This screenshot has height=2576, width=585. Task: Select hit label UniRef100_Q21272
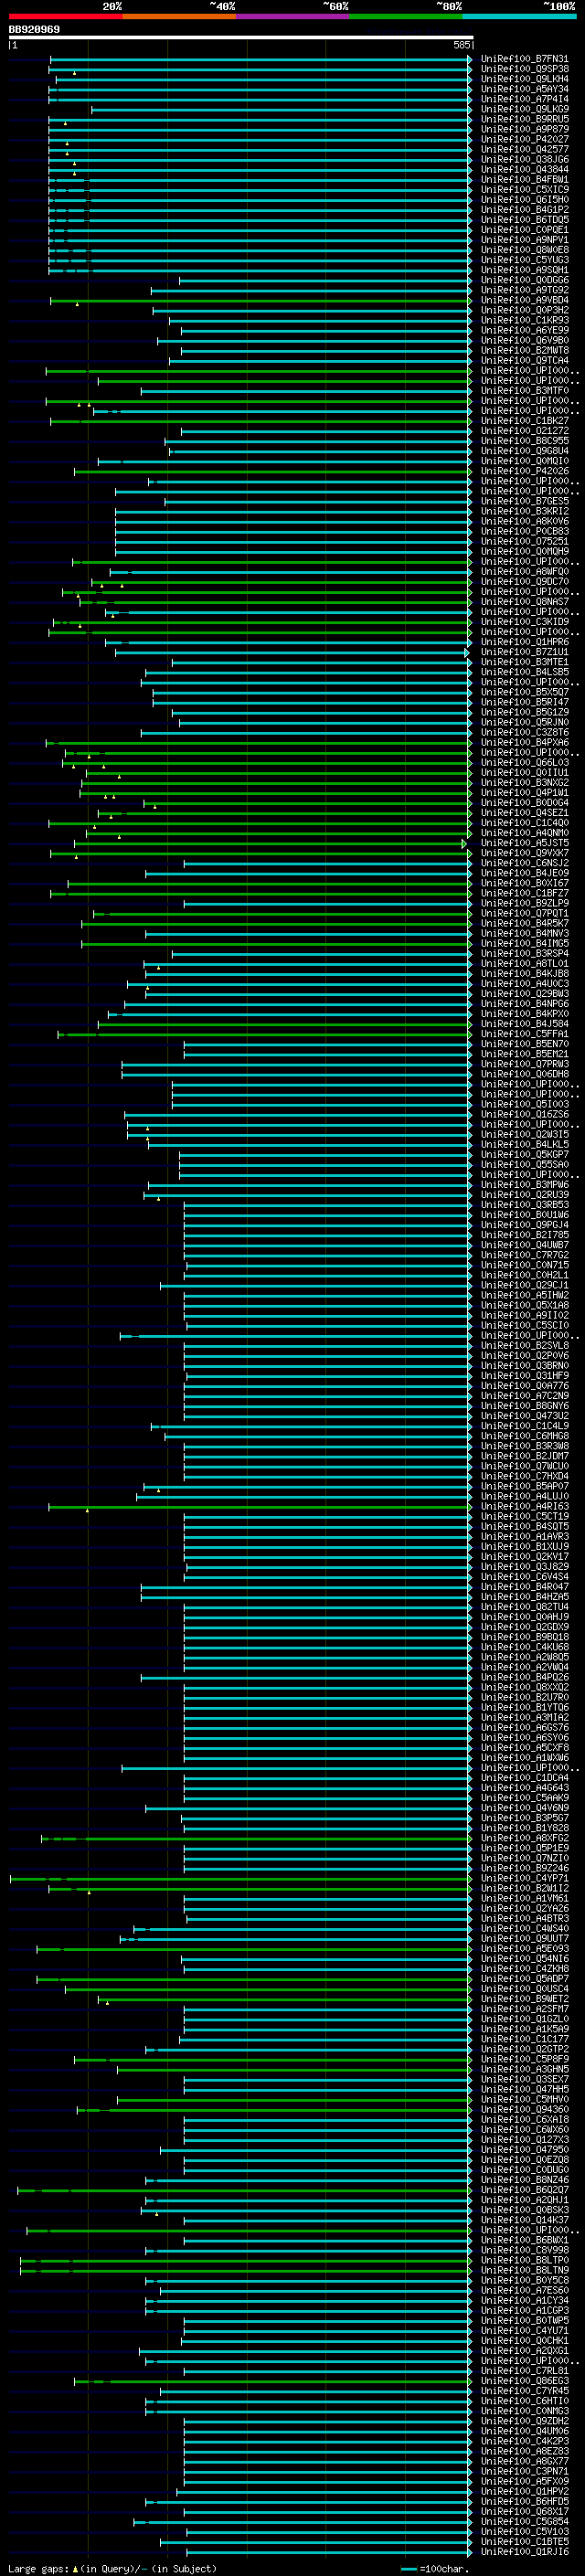(524, 431)
